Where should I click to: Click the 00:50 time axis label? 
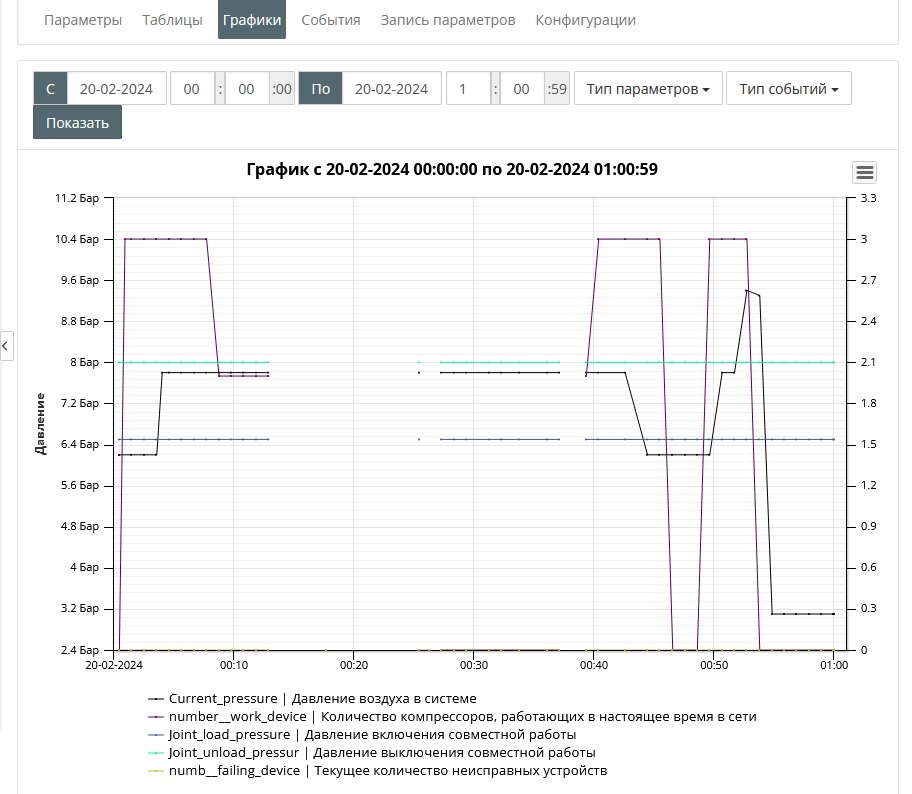pos(714,665)
